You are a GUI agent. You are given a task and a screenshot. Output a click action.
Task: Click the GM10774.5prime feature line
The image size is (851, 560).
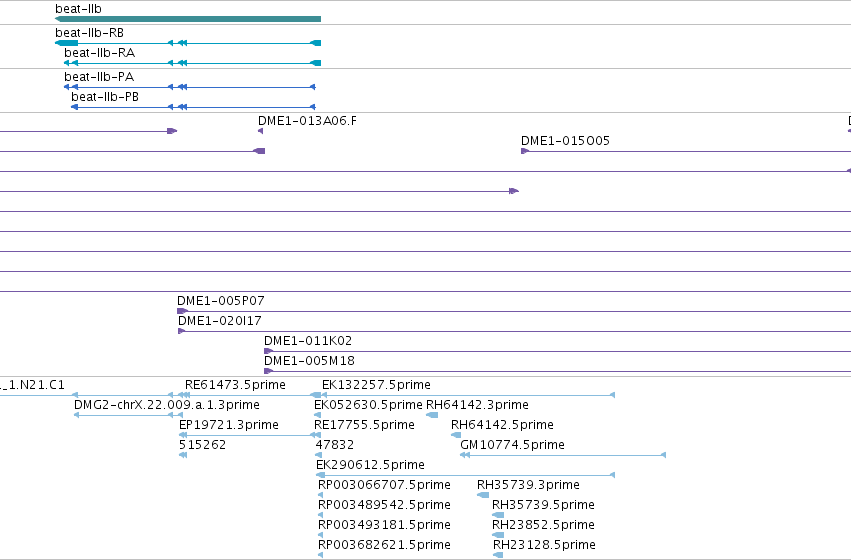coord(563,455)
